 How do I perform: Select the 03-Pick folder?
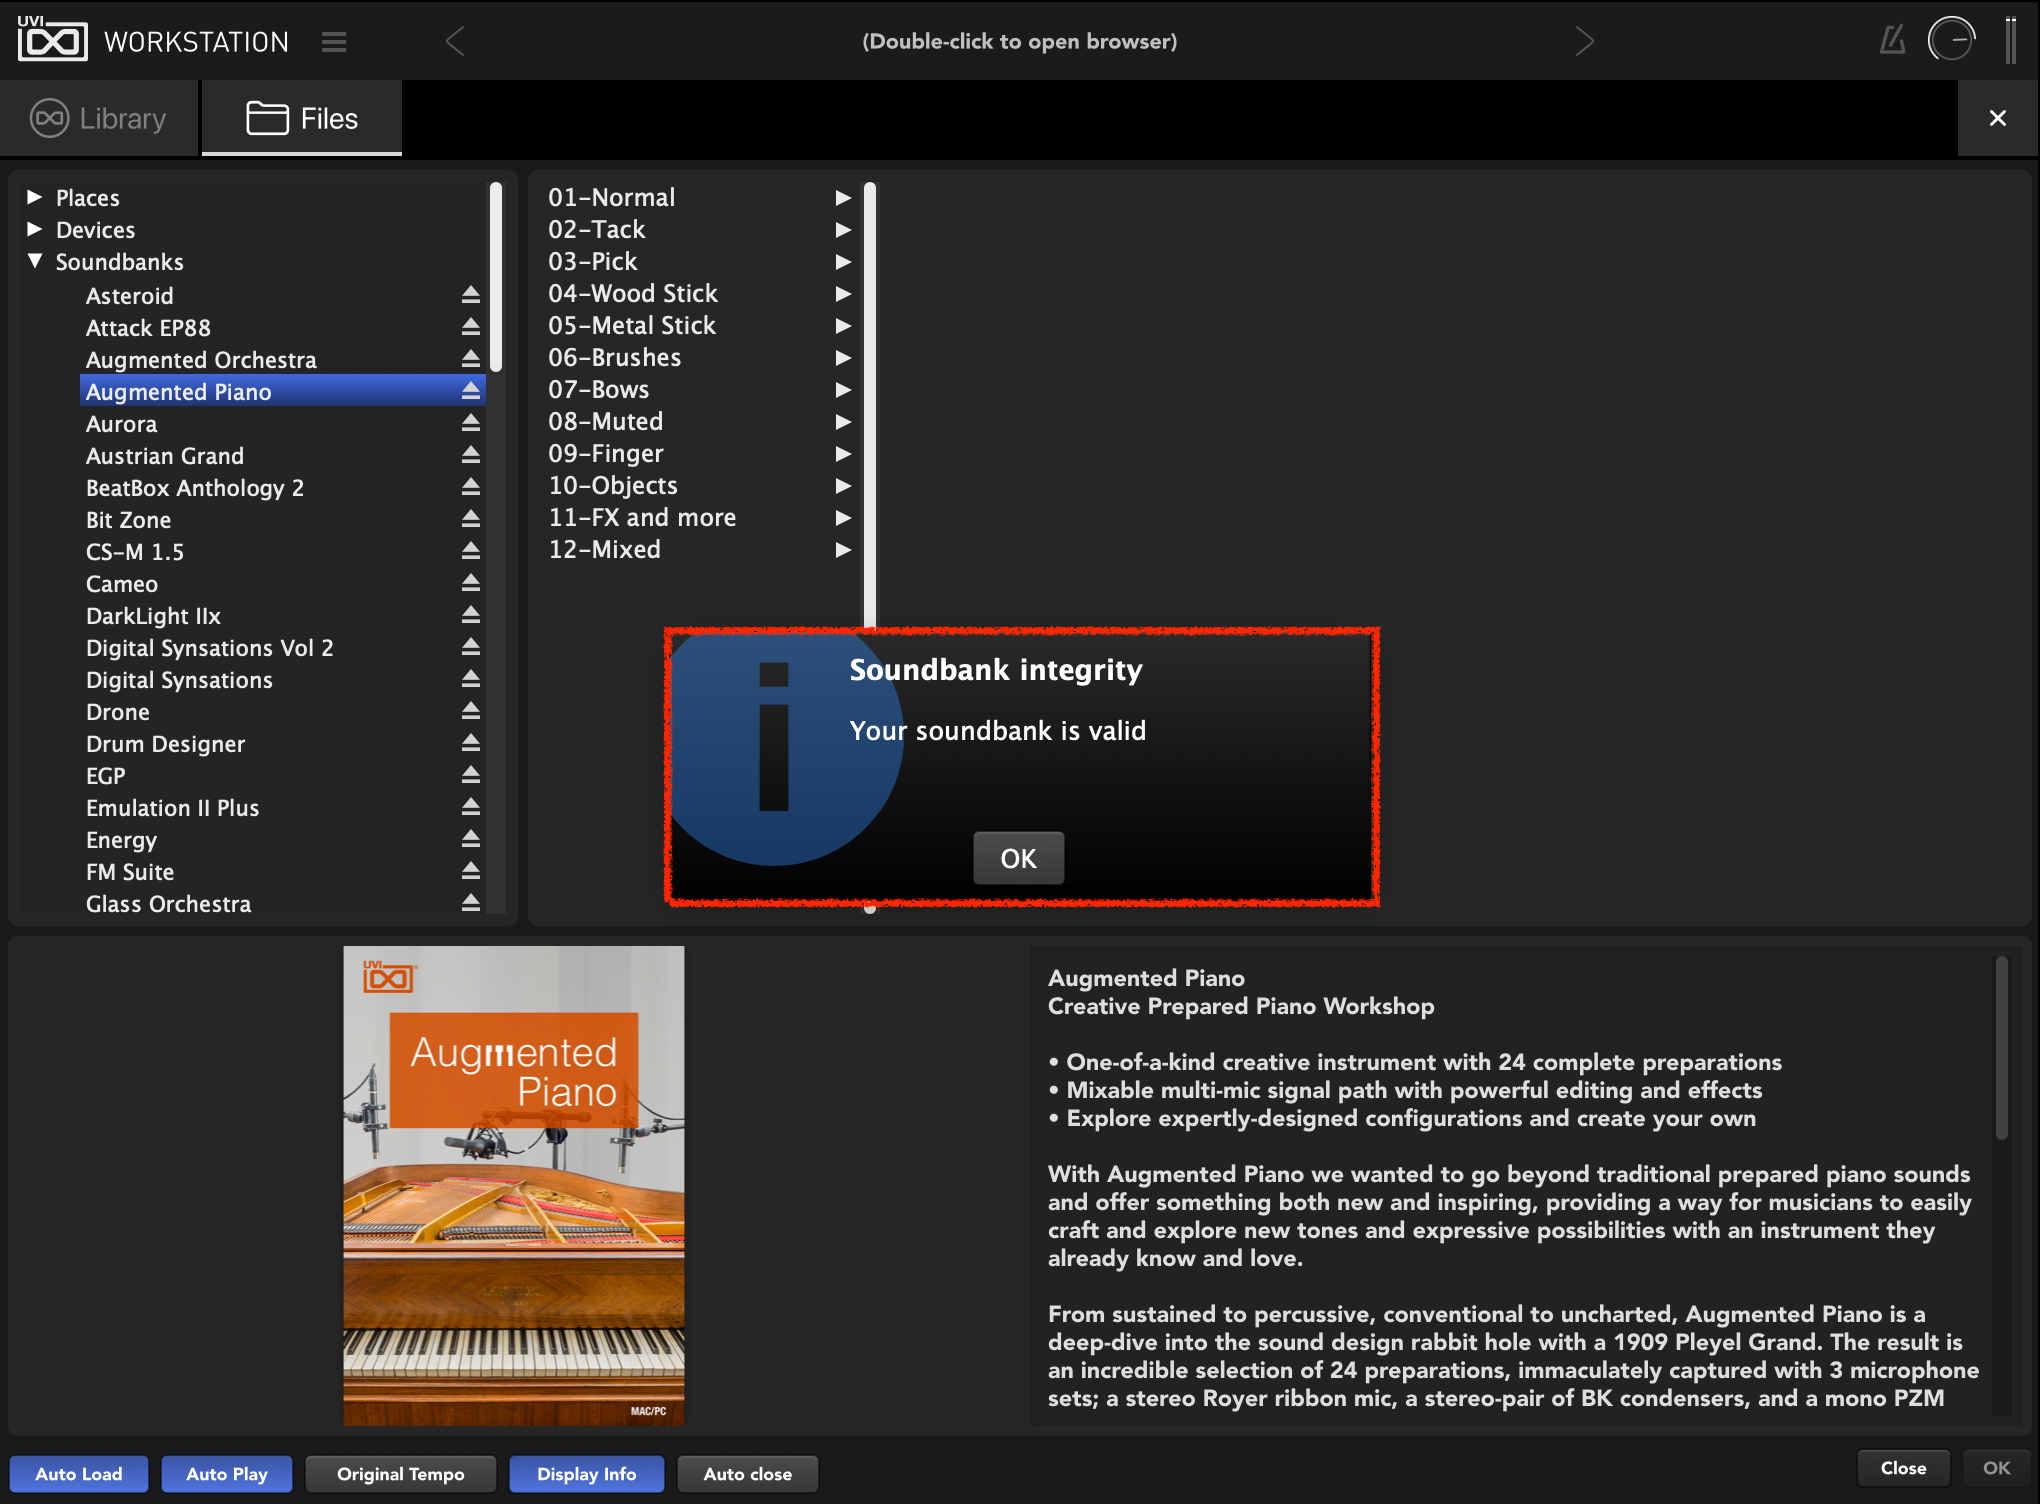698,261
